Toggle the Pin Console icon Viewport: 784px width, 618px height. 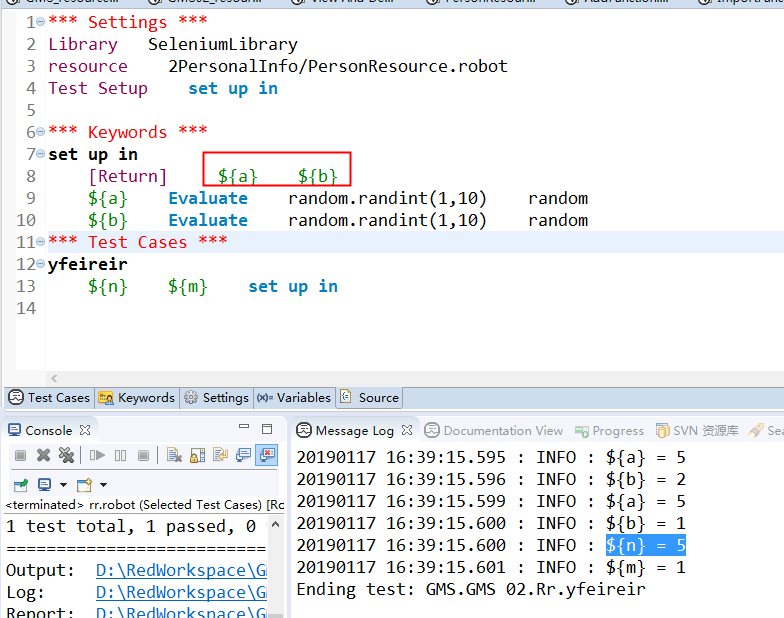pyautogui.click(x=21, y=484)
